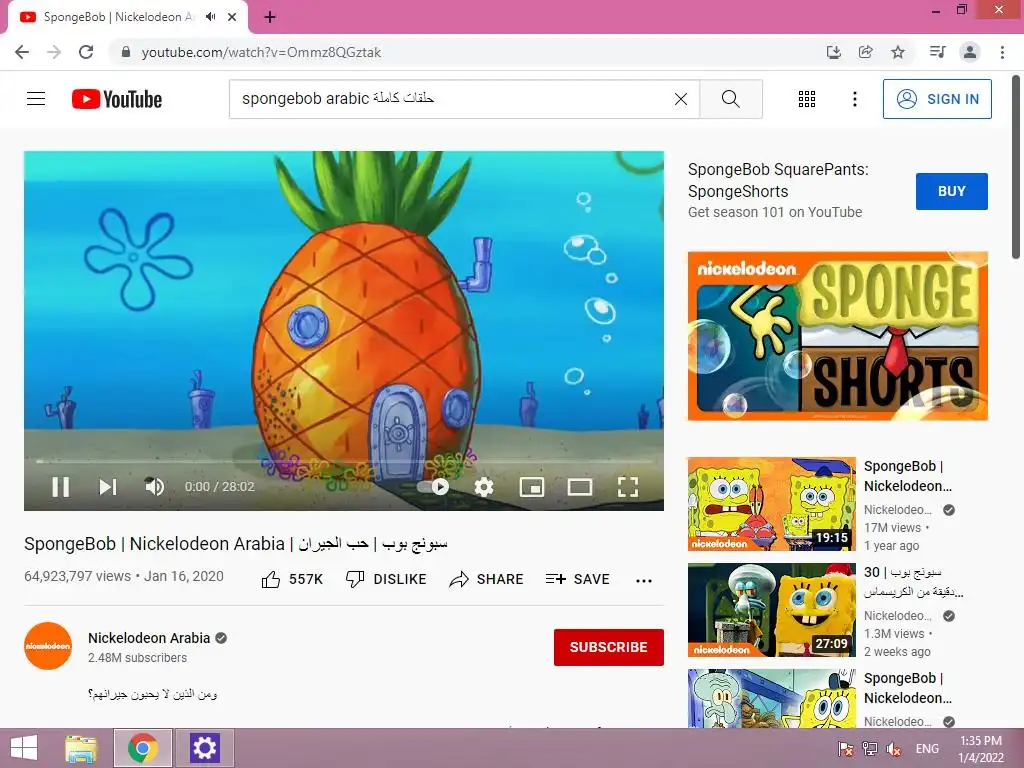Click the video progress bar
Viewport: 1024px width, 768px height.
[344, 461]
